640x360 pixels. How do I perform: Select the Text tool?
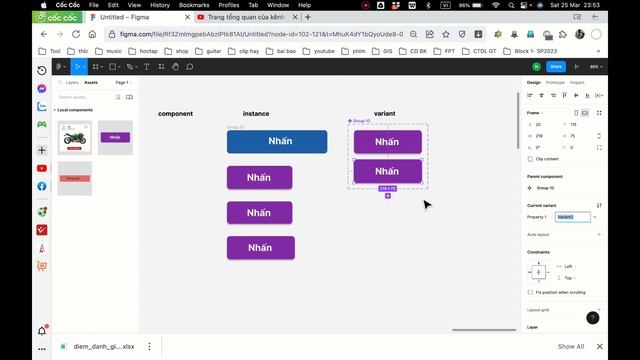pyautogui.click(x=147, y=67)
